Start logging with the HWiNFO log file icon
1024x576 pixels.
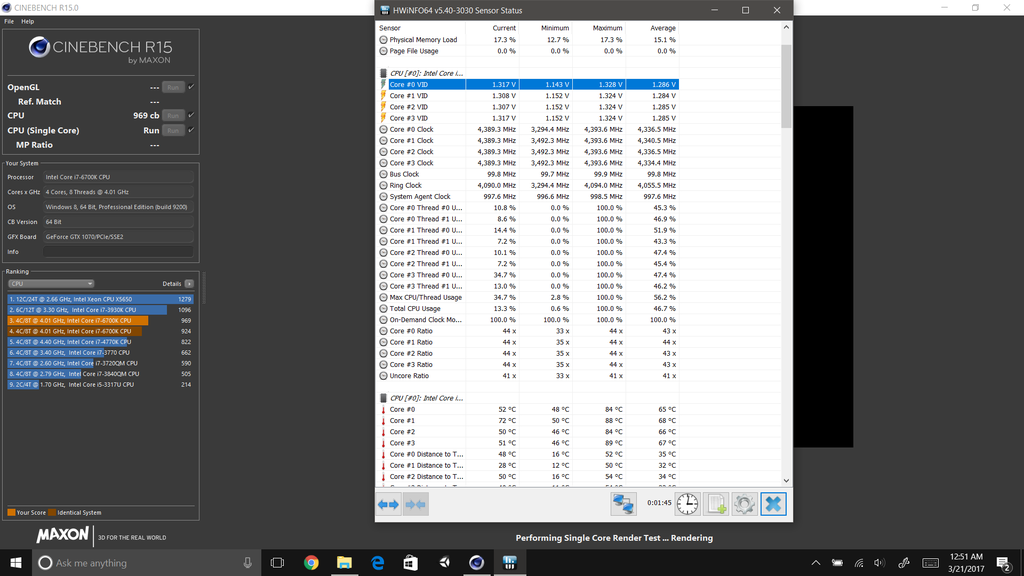(x=716, y=504)
